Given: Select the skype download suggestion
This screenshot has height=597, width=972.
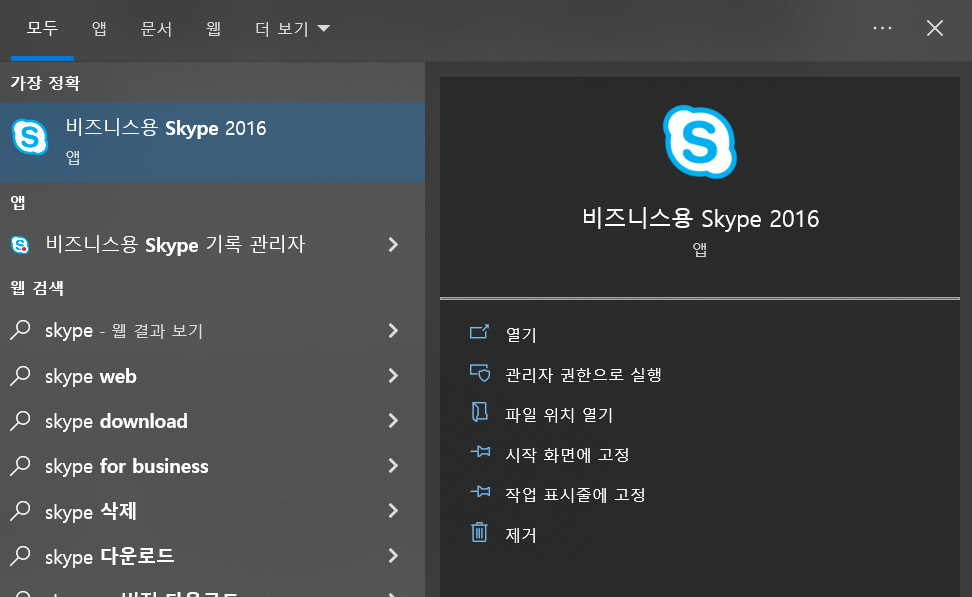Looking at the screenshot, I should click(x=212, y=421).
